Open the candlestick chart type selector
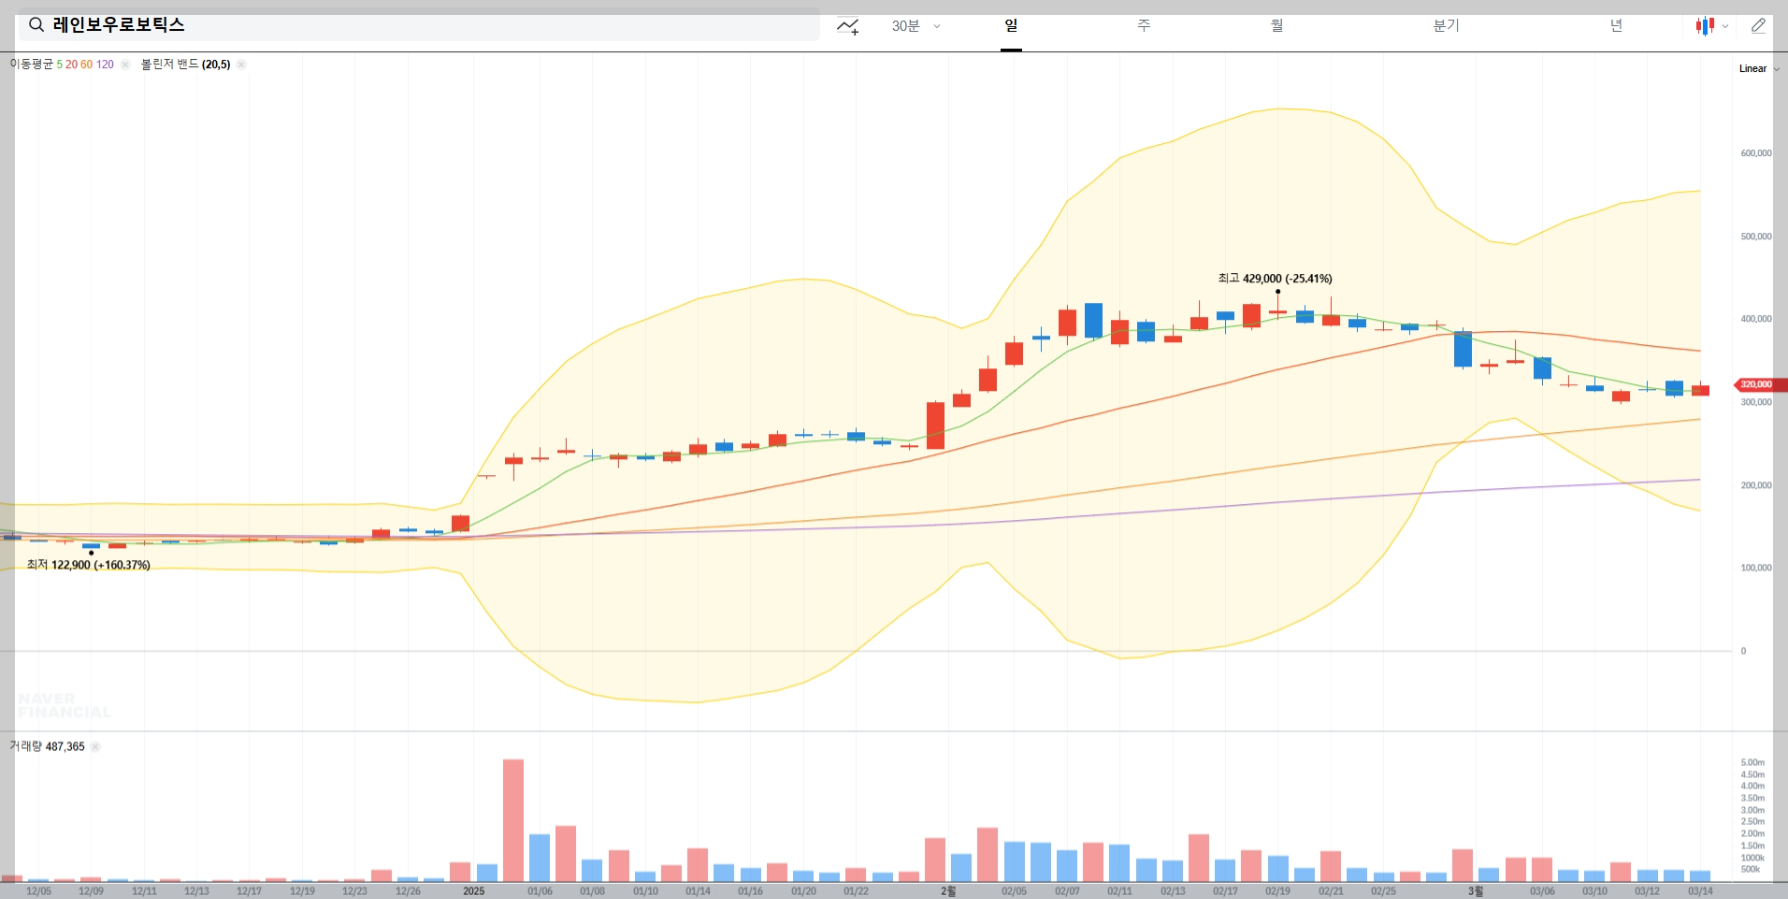 tap(1711, 26)
